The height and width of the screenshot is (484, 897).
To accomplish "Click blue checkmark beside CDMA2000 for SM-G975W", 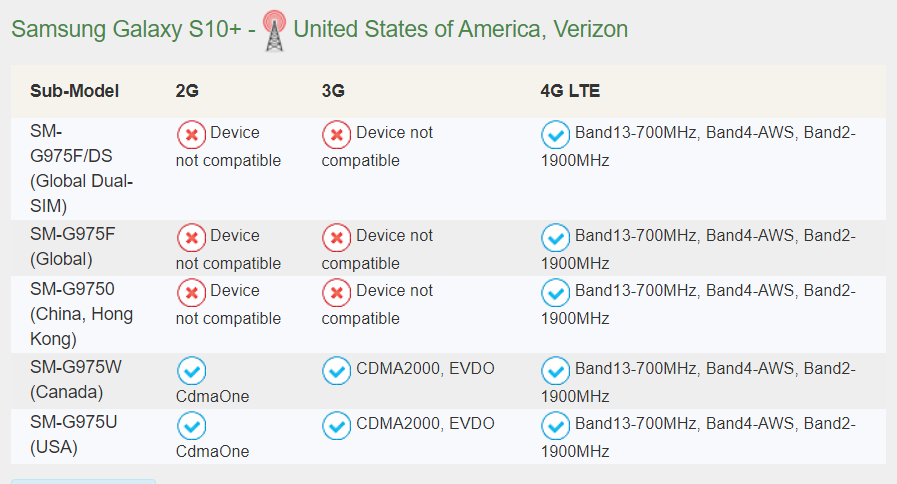I will [x=337, y=371].
